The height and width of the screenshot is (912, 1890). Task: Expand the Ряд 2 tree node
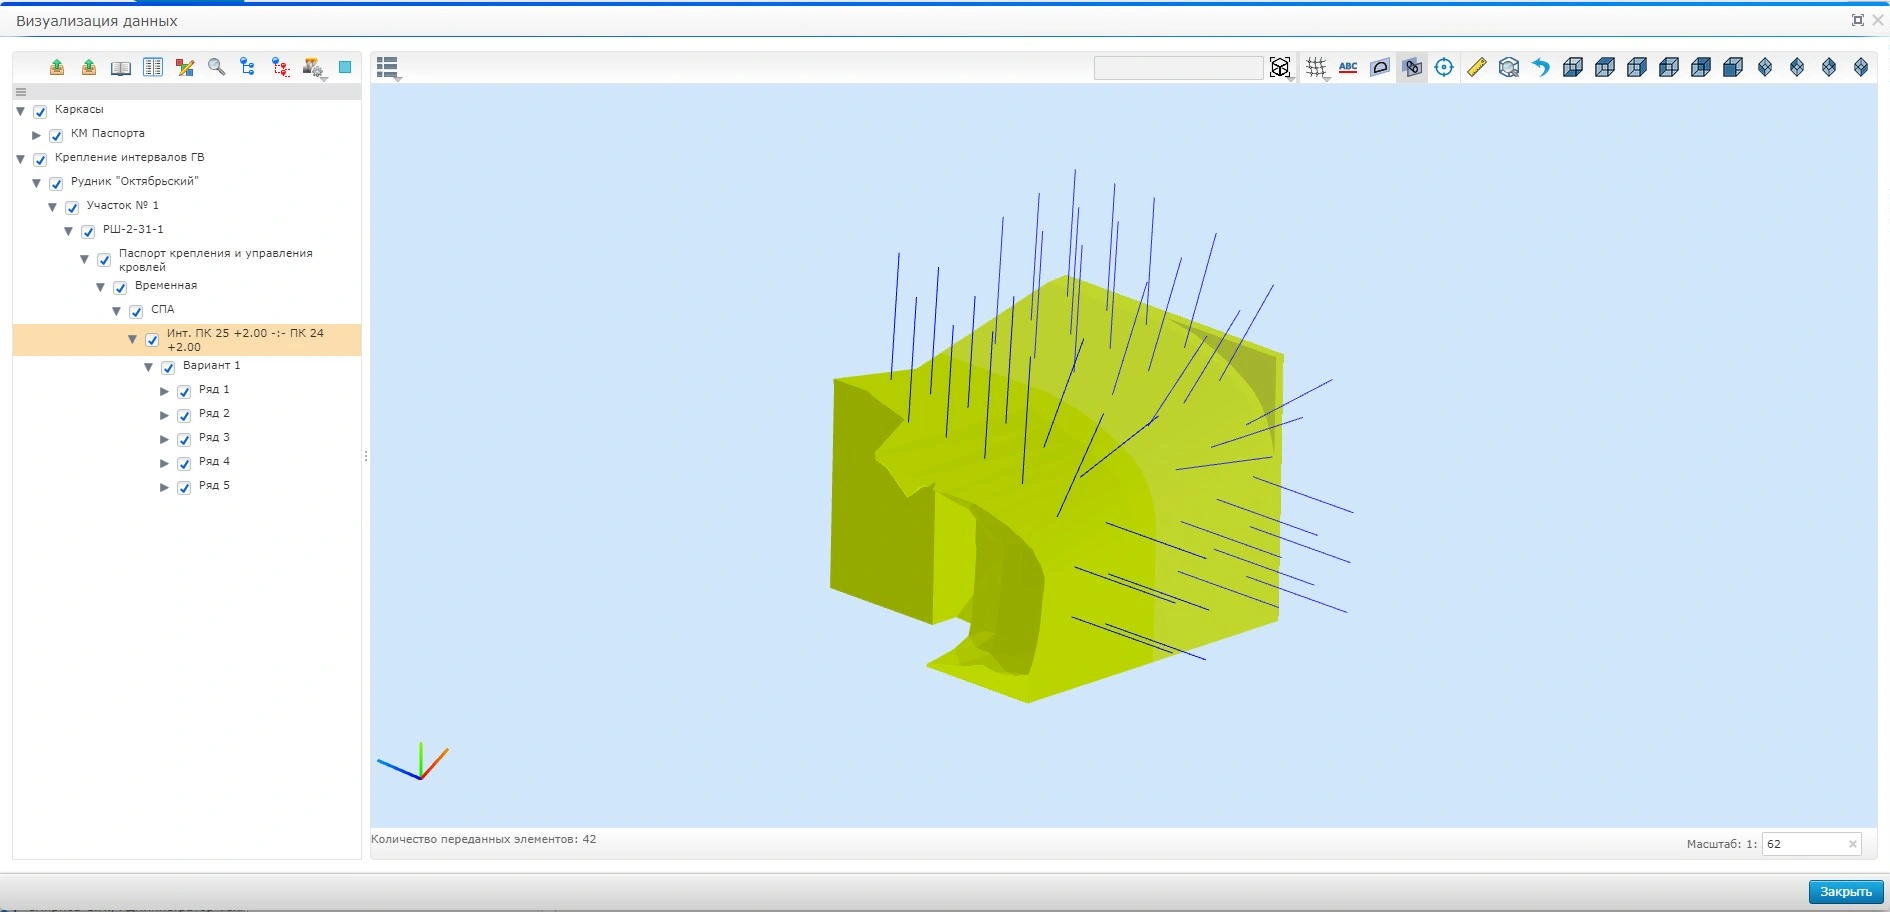pyautogui.click(x=165, y=415)
